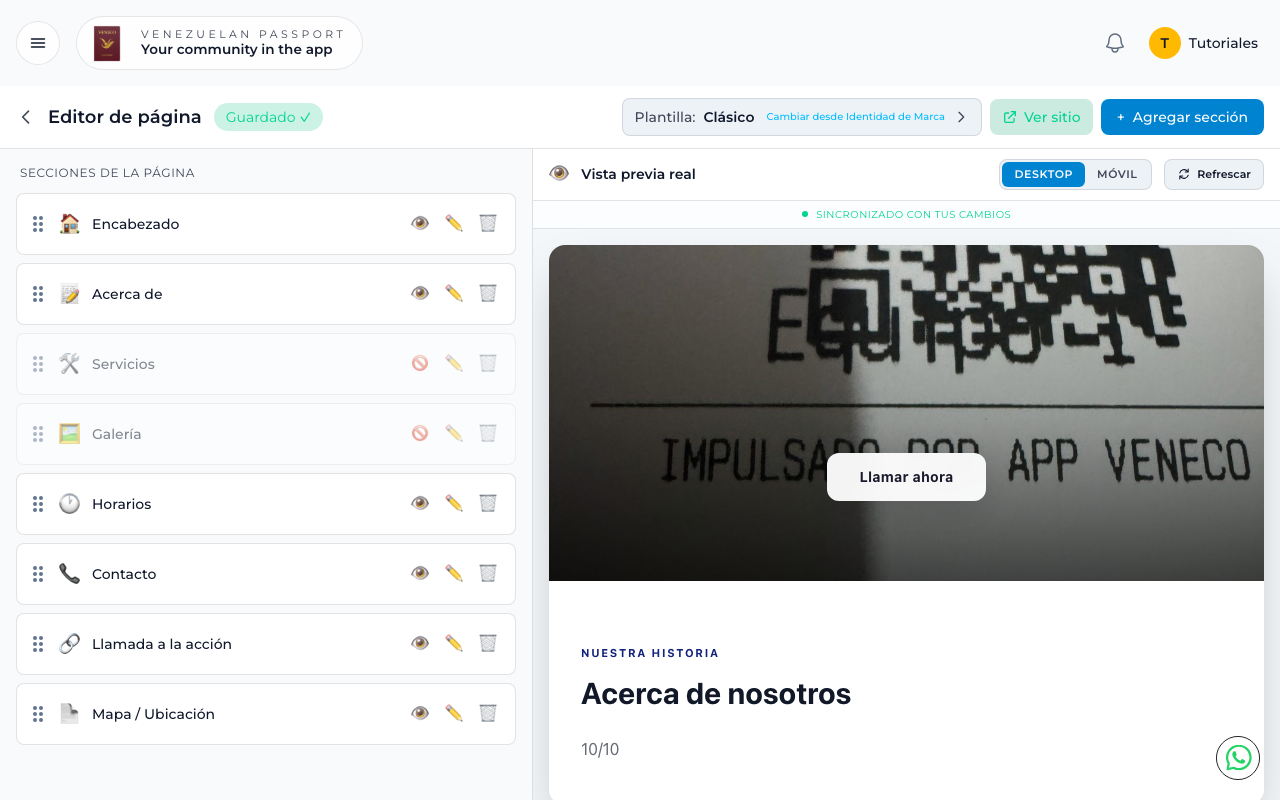Hide the Horarios section
The image size is (1280, 800).
[420, 503]
